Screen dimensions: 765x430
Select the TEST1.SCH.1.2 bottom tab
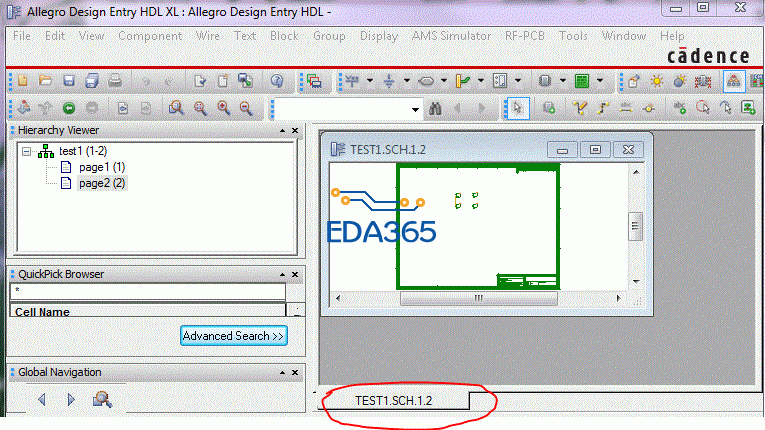(x=394, y=401)
